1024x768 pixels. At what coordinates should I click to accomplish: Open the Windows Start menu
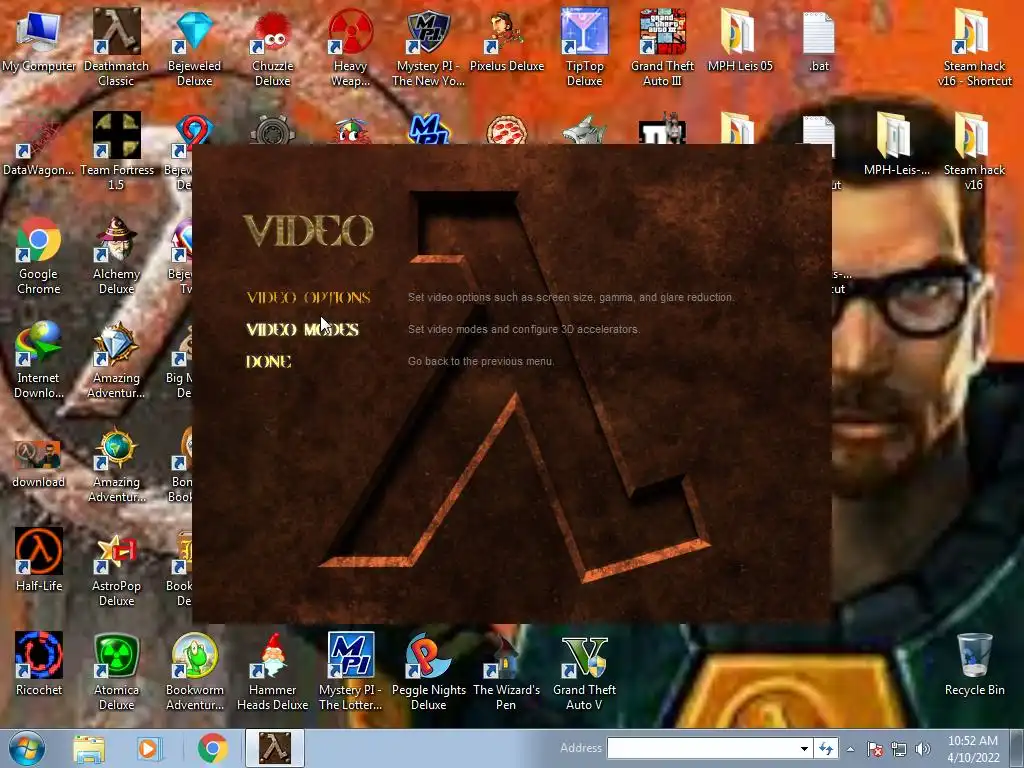27,748
